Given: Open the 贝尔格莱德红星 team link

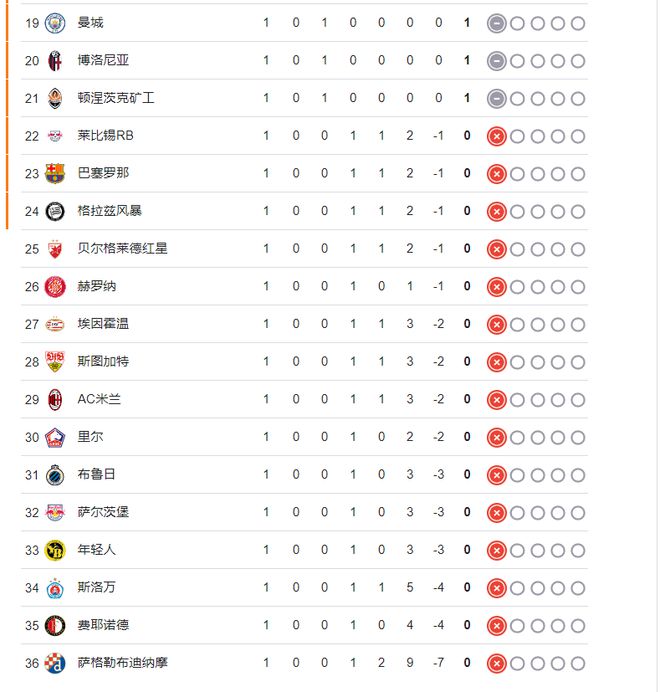Looking at the screenshot, I should pos(122,249).
